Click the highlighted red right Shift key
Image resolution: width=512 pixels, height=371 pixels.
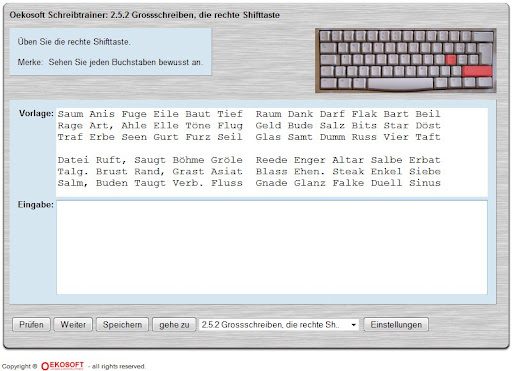477,71
